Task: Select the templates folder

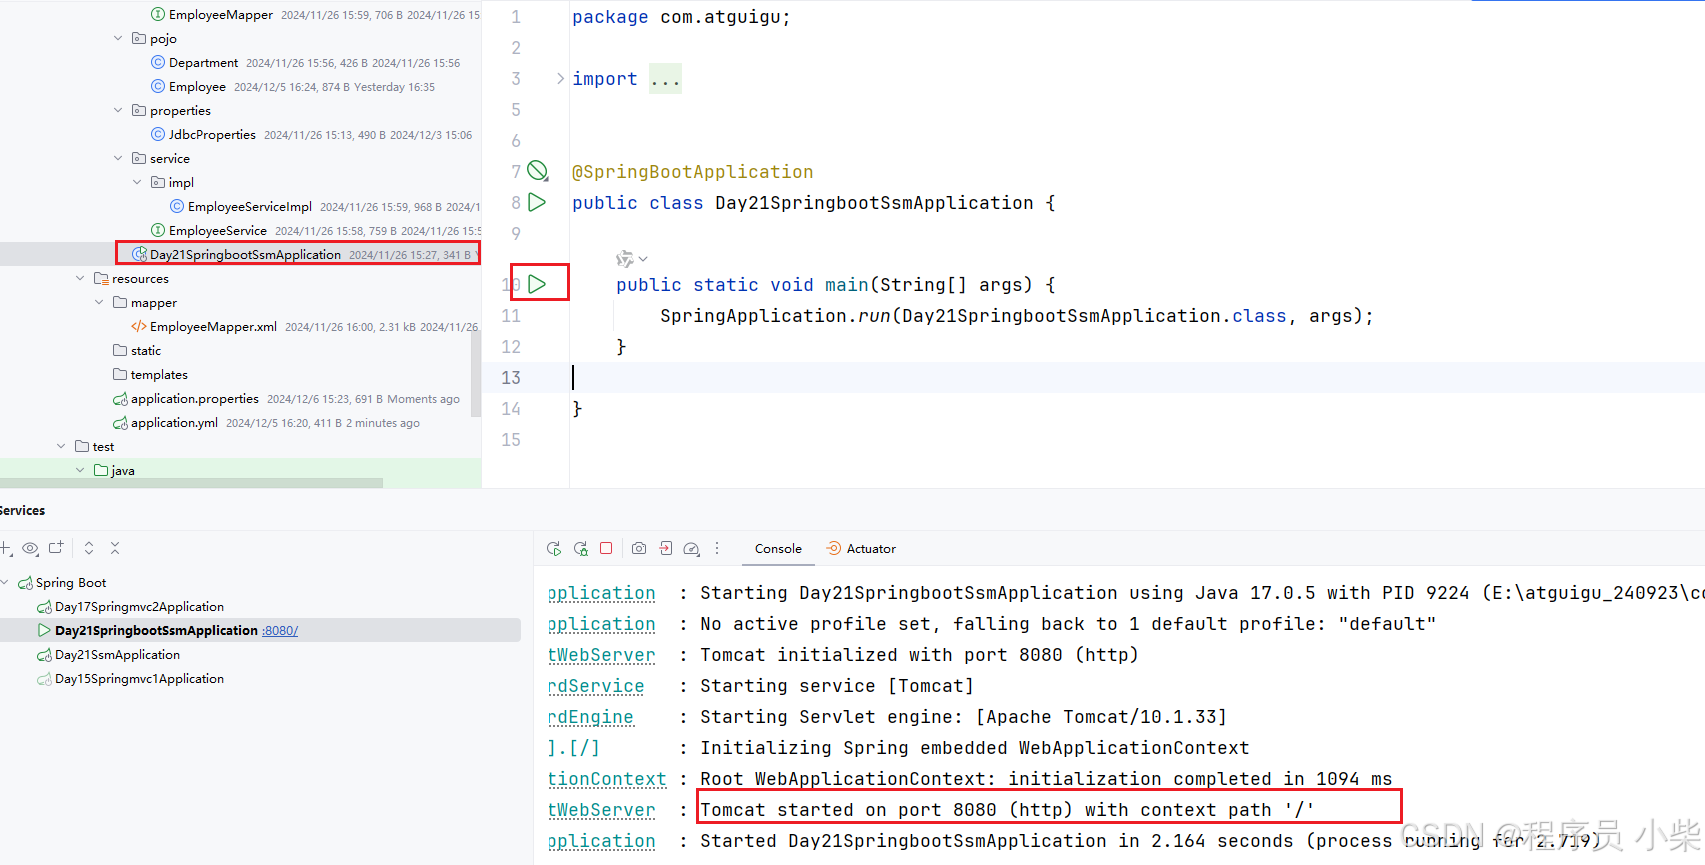Action: coord(159,374)
